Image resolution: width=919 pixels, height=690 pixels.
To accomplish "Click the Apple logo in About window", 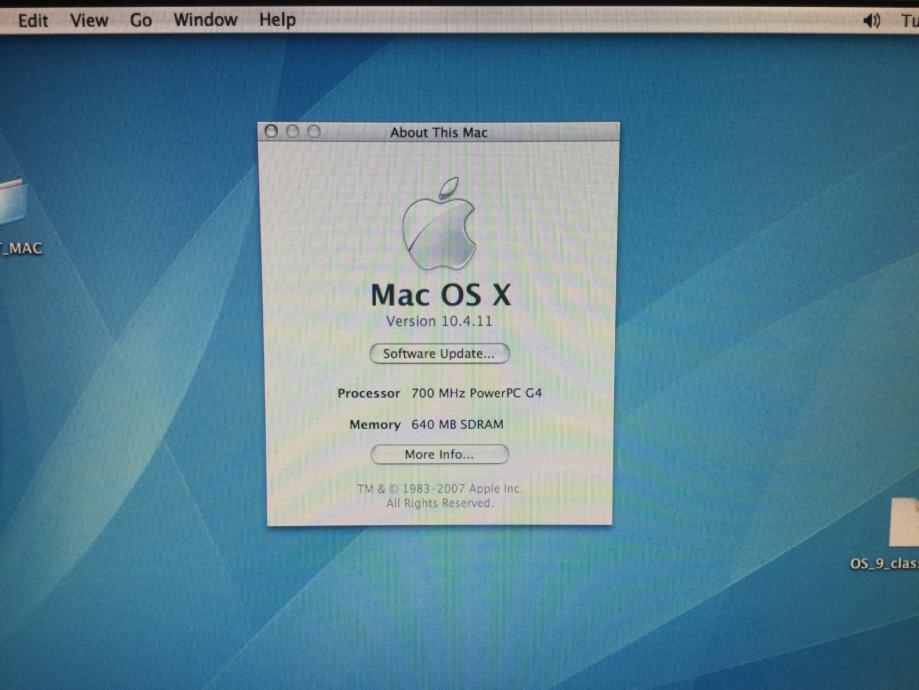I will point(439,224).
